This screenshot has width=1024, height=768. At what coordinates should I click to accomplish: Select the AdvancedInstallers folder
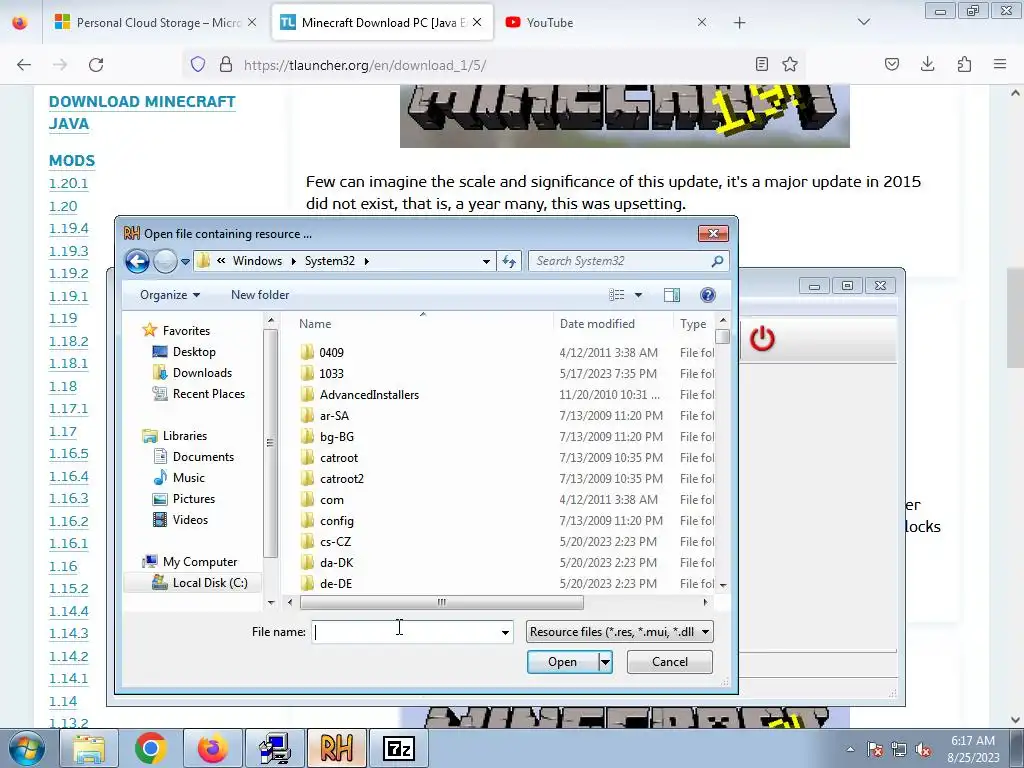point(369,394)
